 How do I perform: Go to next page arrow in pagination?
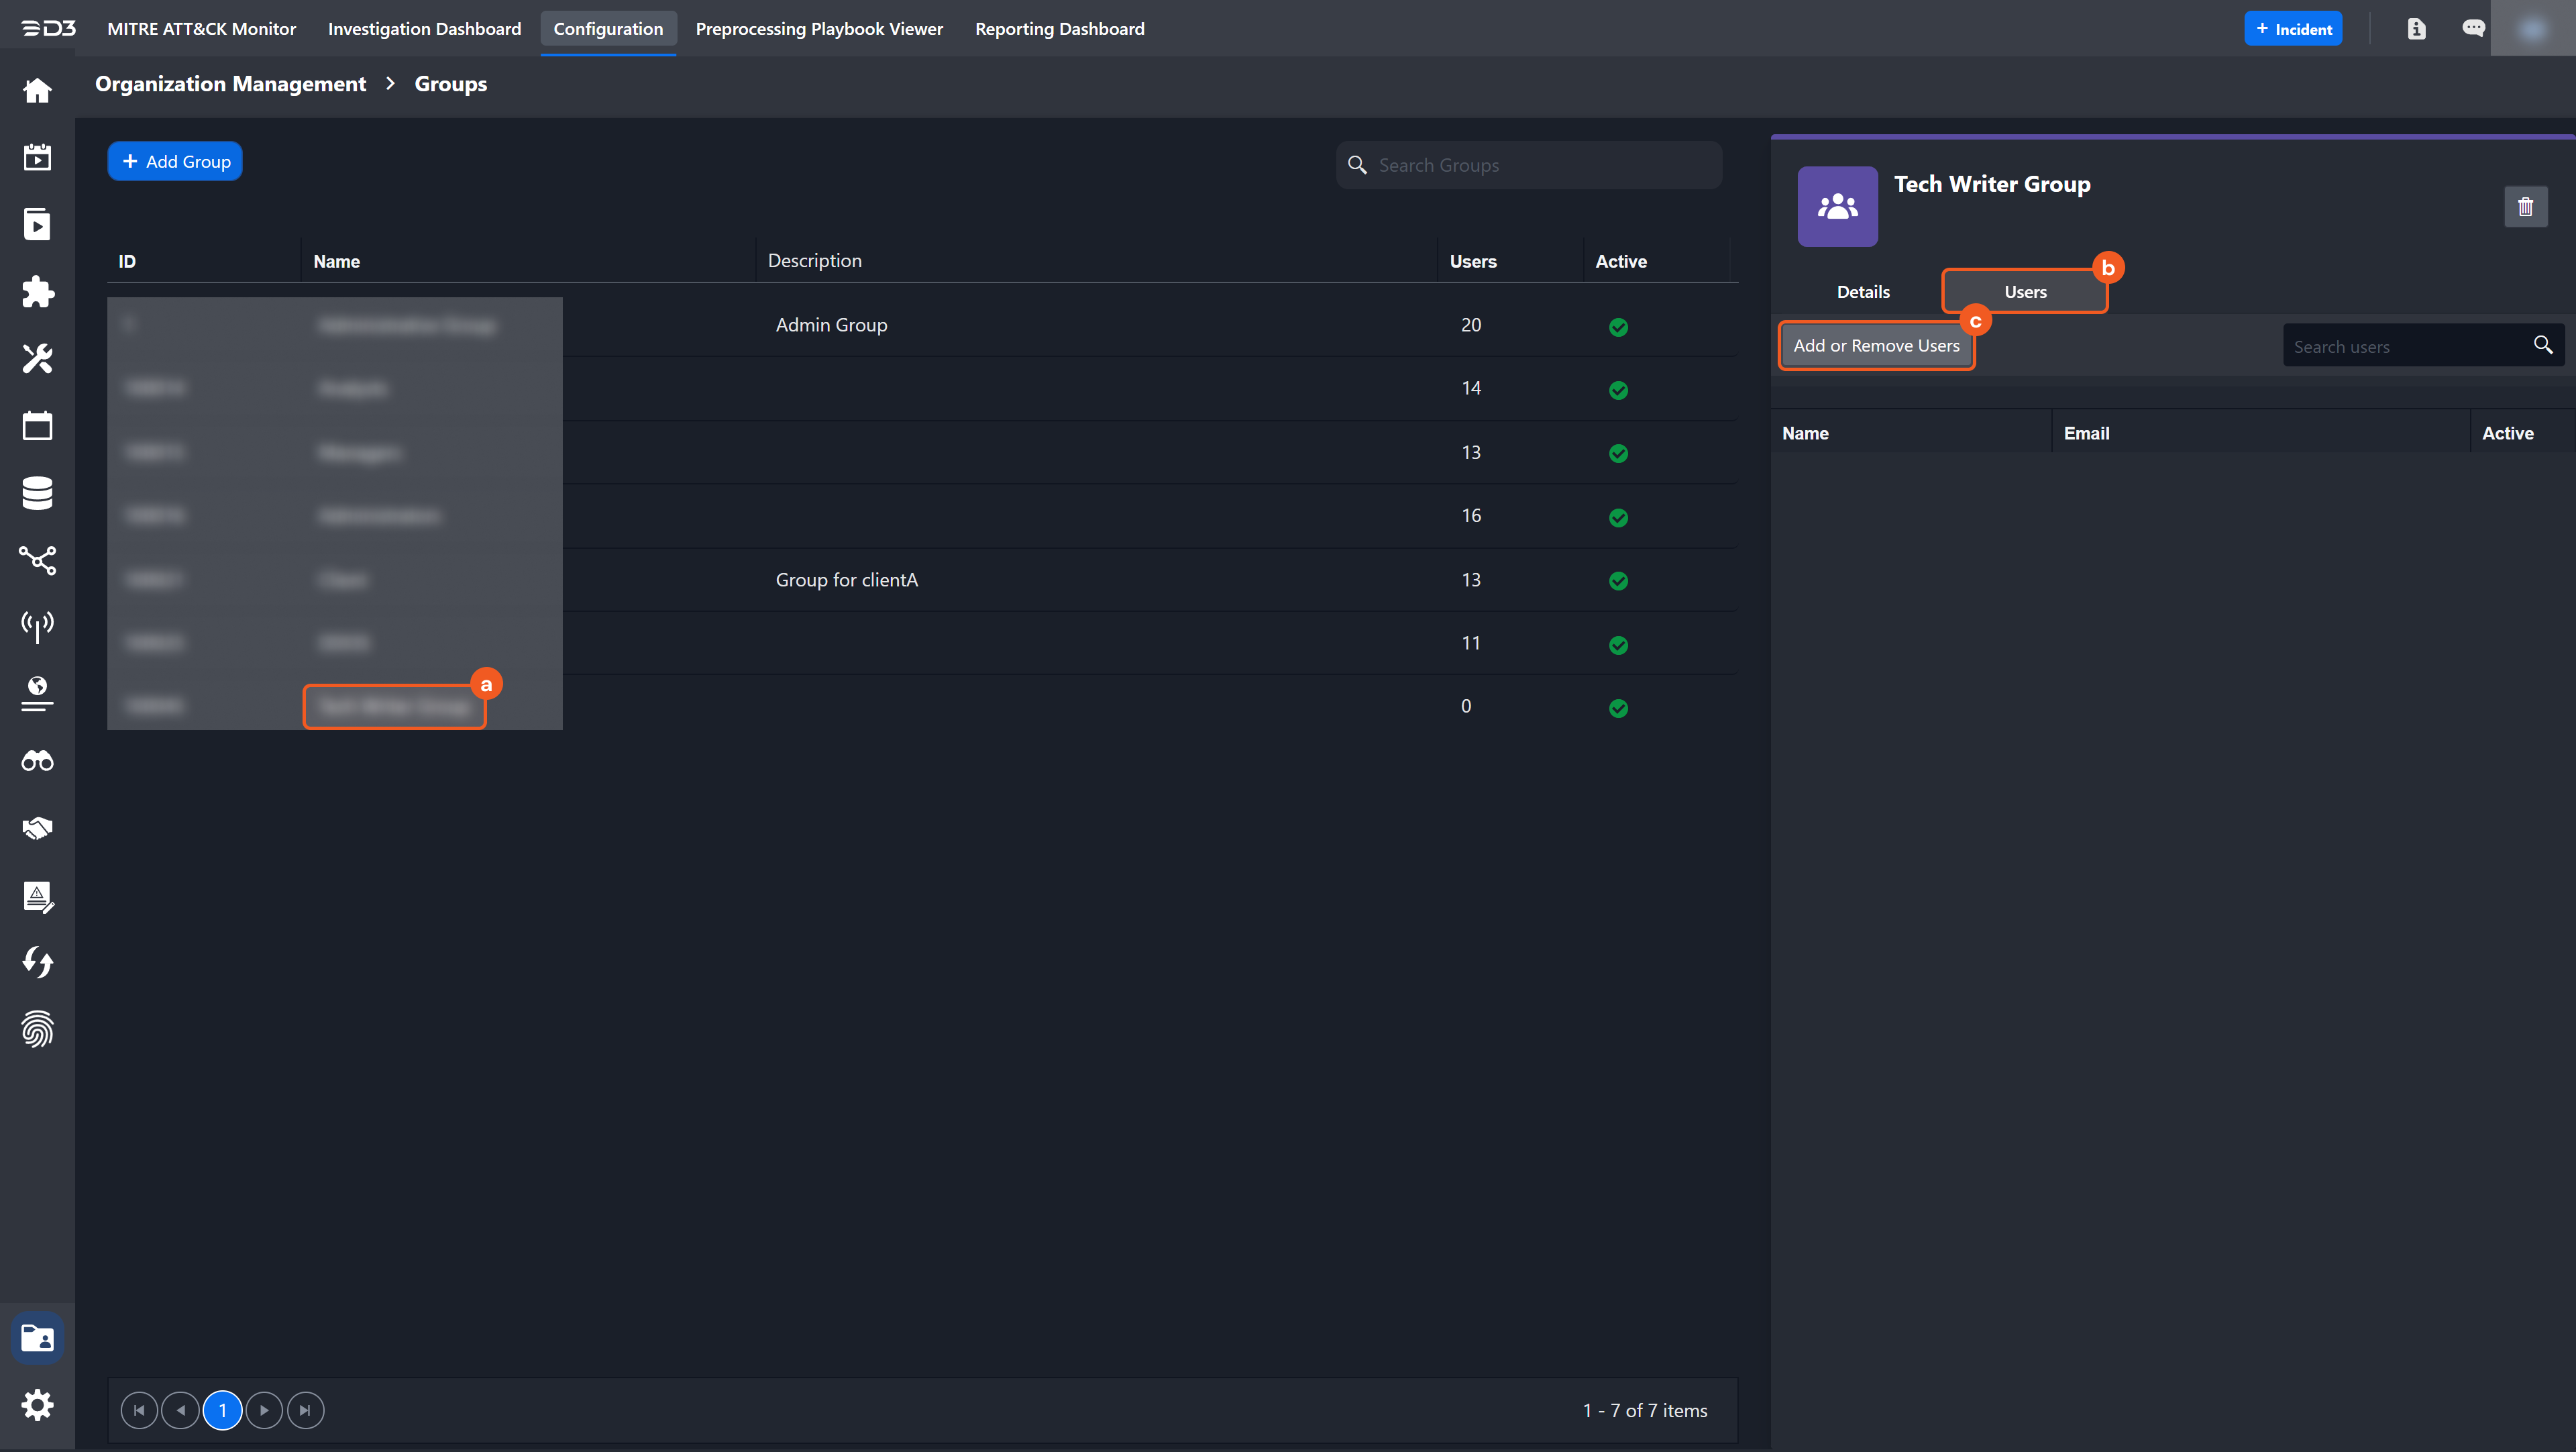tap(264, 1410)
